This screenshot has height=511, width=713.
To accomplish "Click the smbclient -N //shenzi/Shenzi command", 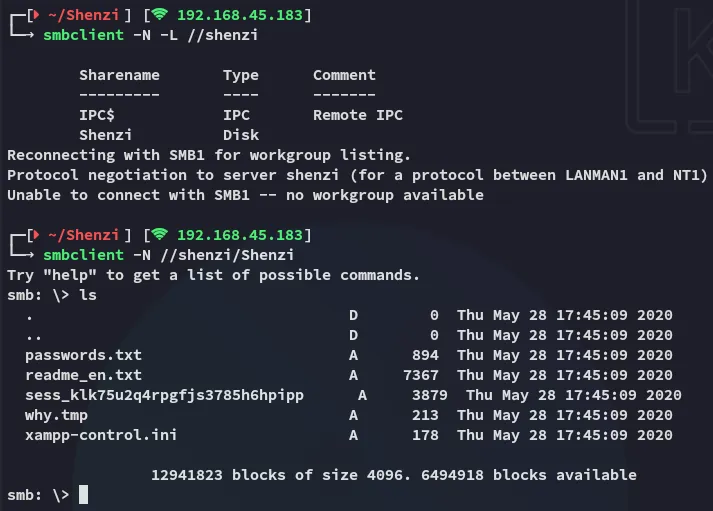I will pos(169,255).
